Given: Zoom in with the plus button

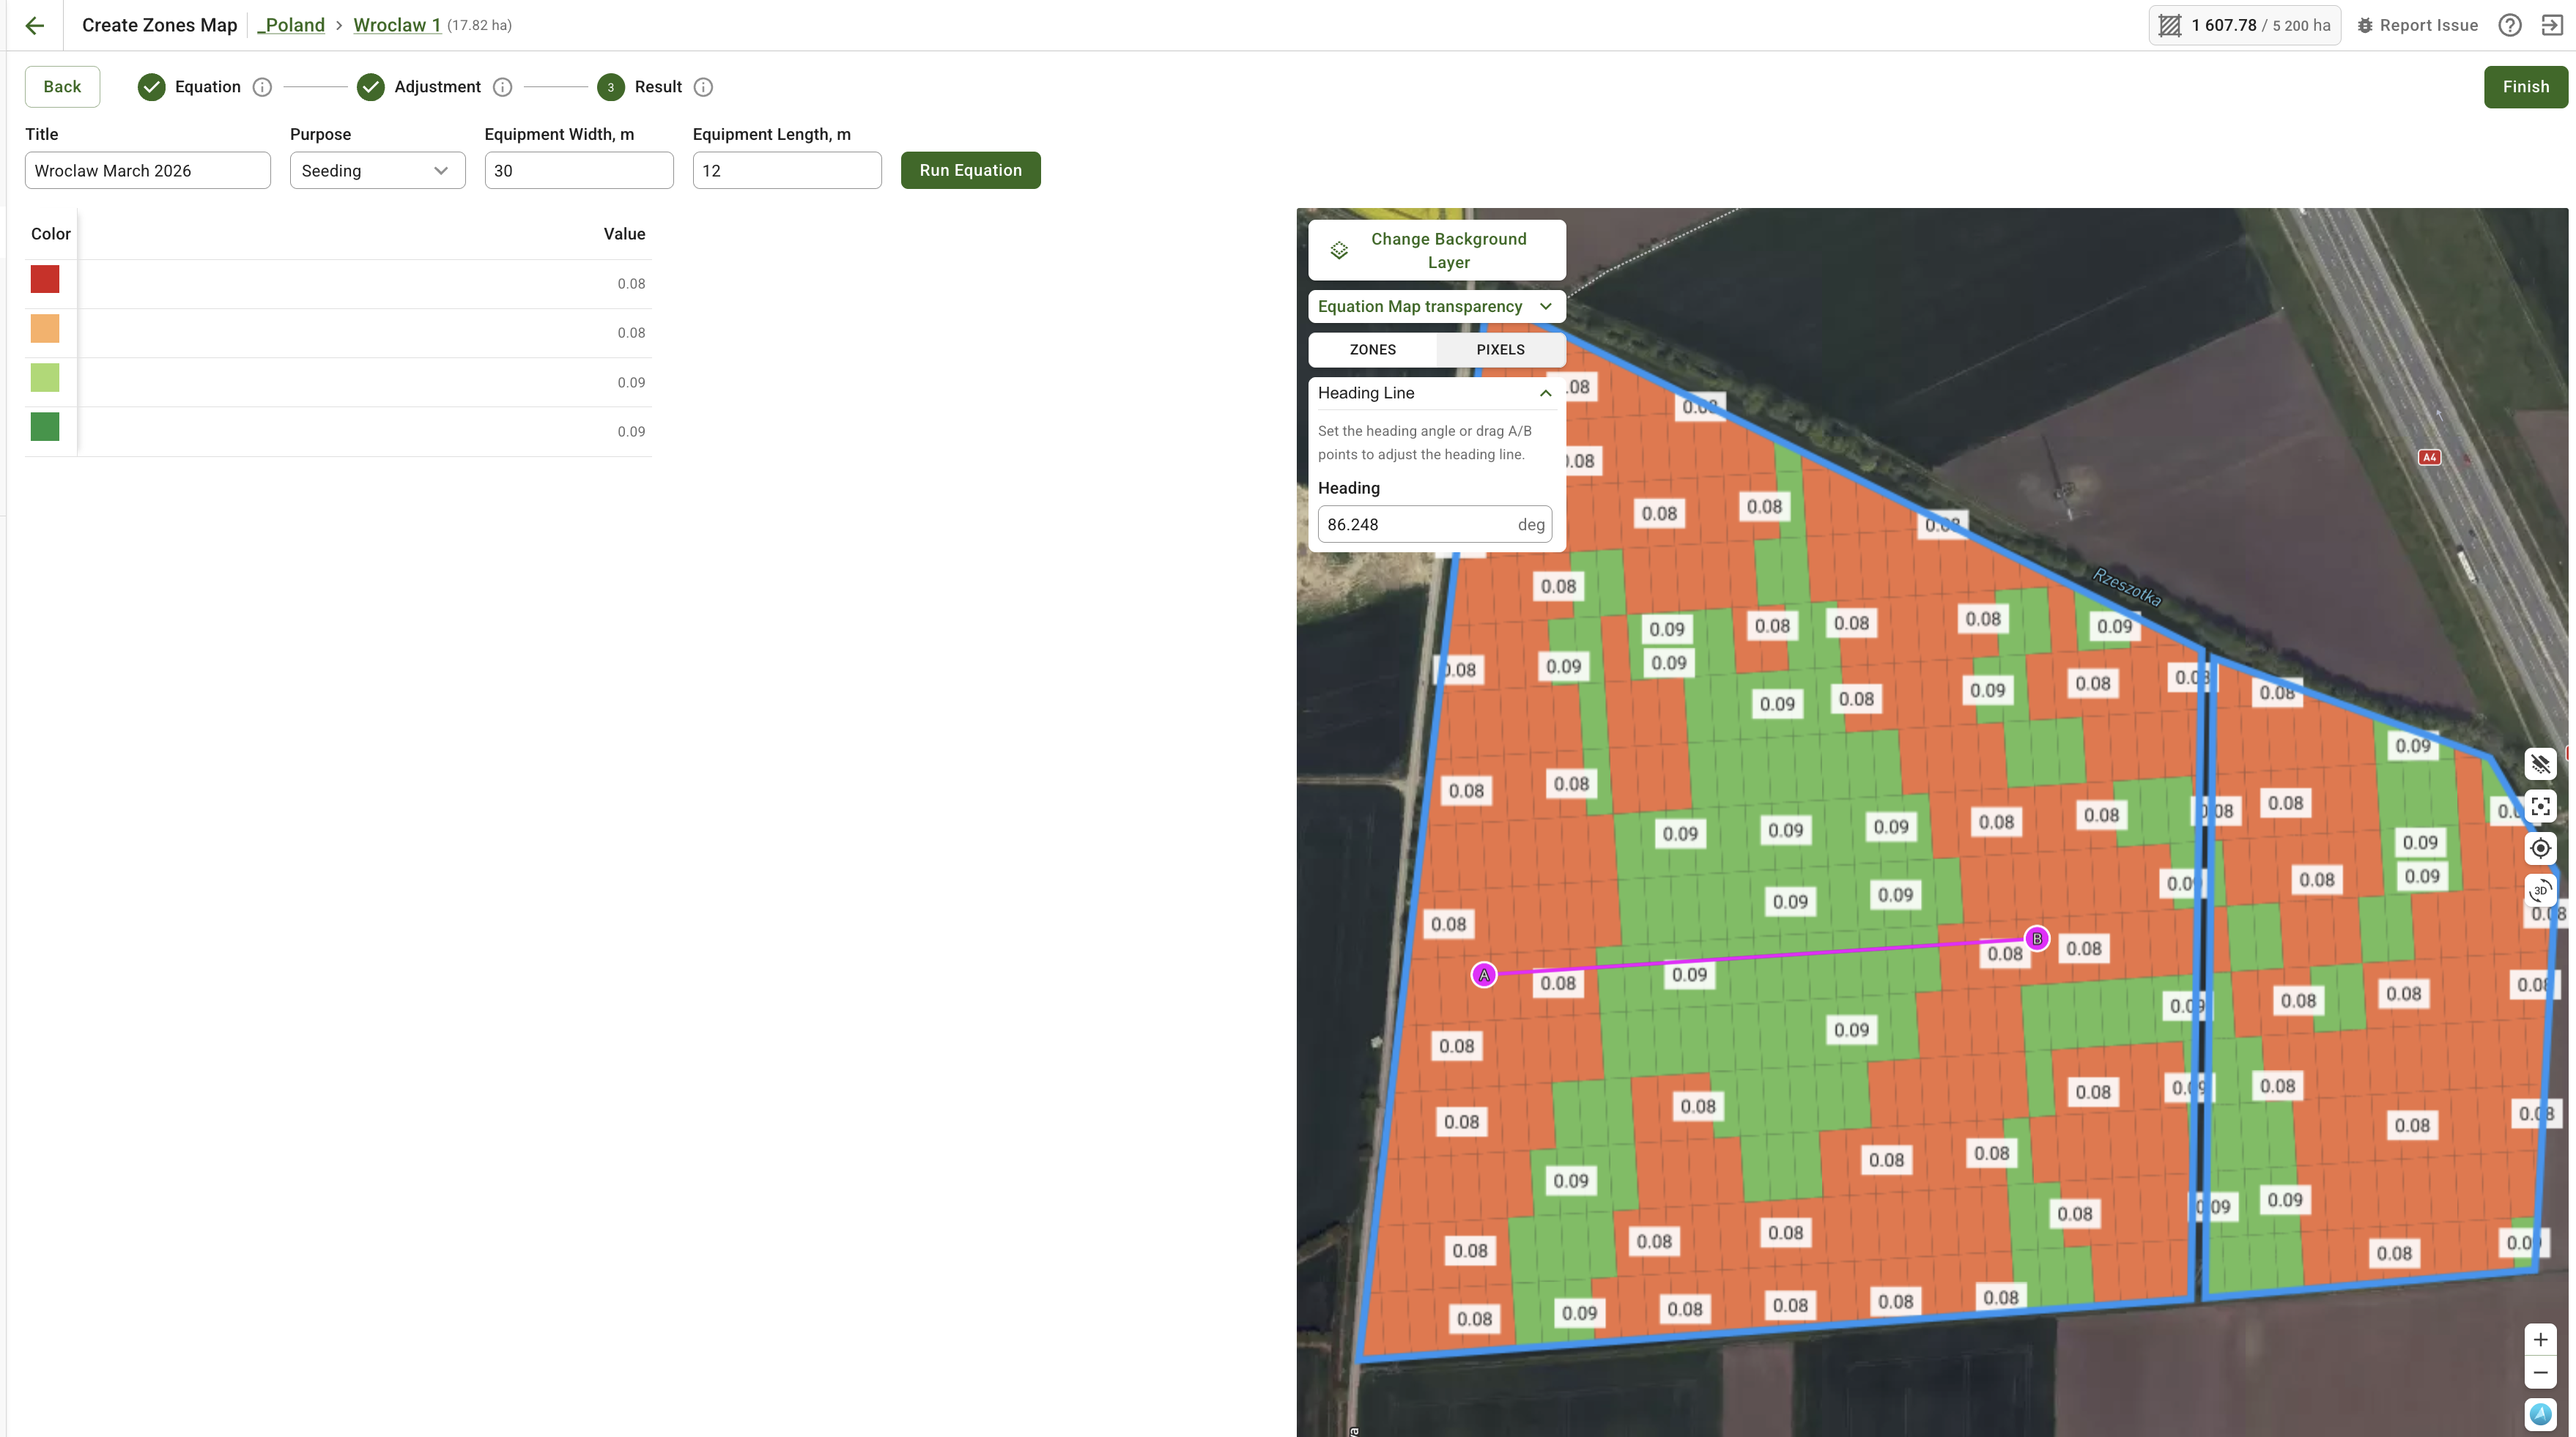Looking at the screenshot, I should [x=2540, y=1339].
